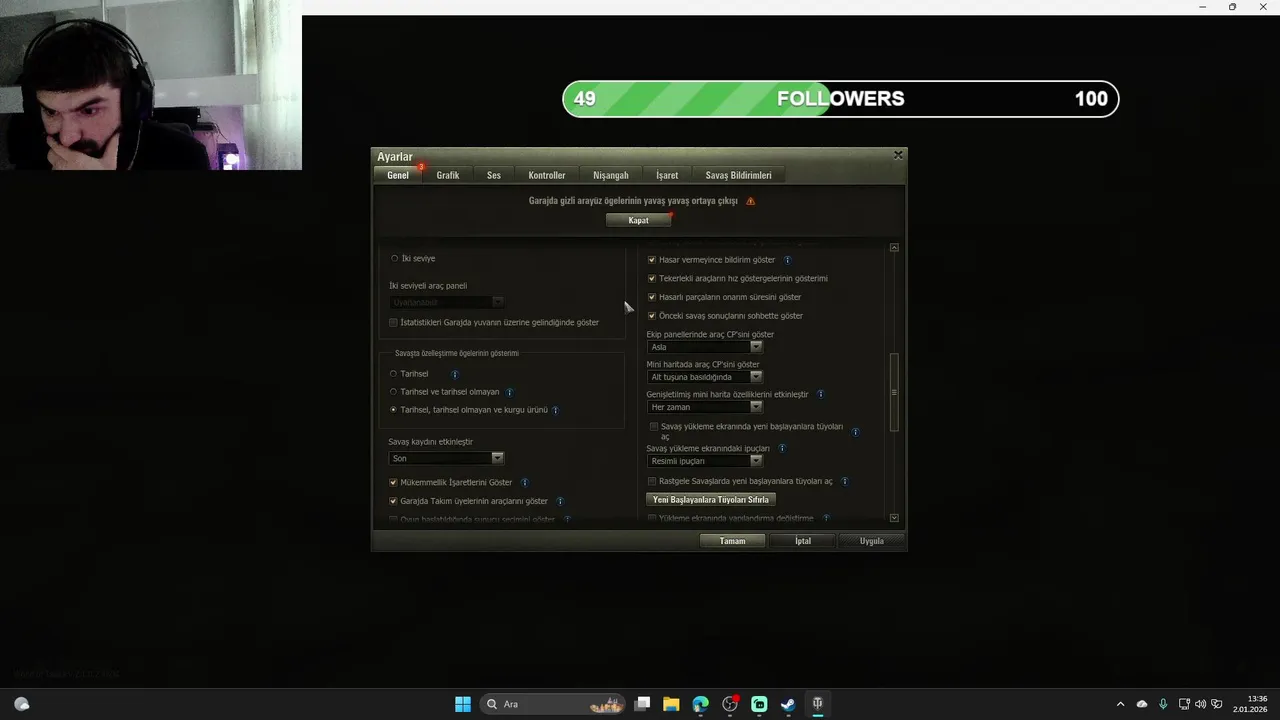Click info icon next to Mükemmellik İşaretlerini Göster
This screenshot has height=720, width=1280.
click(525, 482)
